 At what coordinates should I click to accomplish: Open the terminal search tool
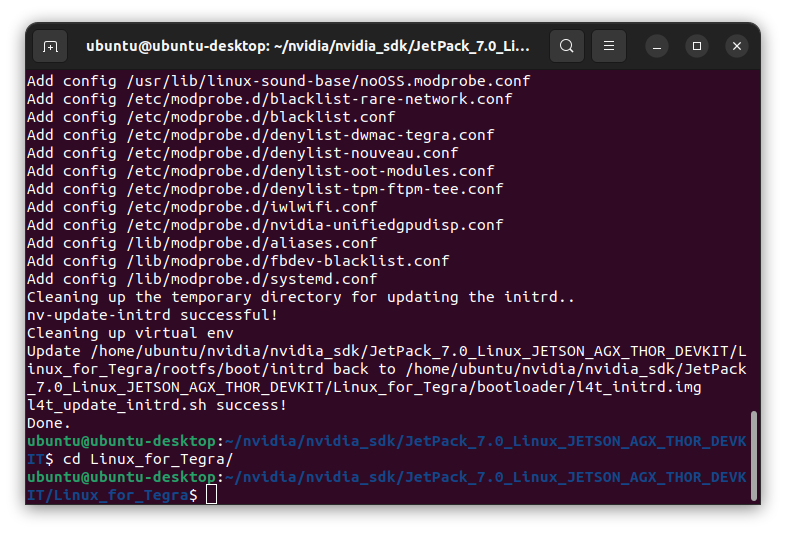coord(566,46)
